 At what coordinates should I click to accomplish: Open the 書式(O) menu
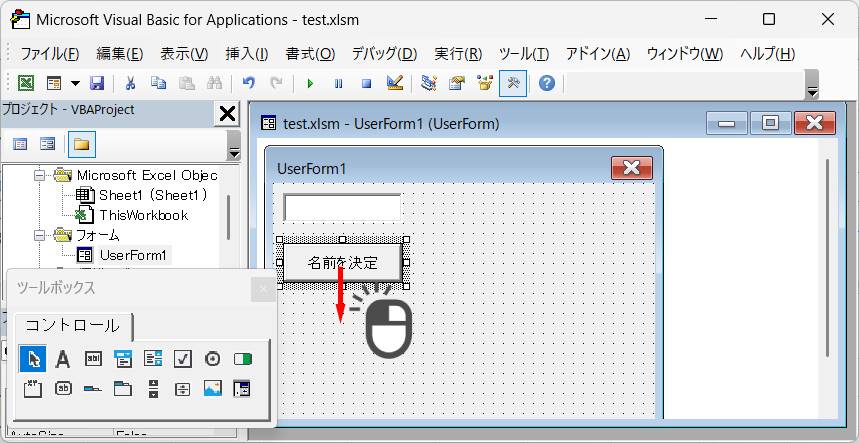click(x=310, y=54)
